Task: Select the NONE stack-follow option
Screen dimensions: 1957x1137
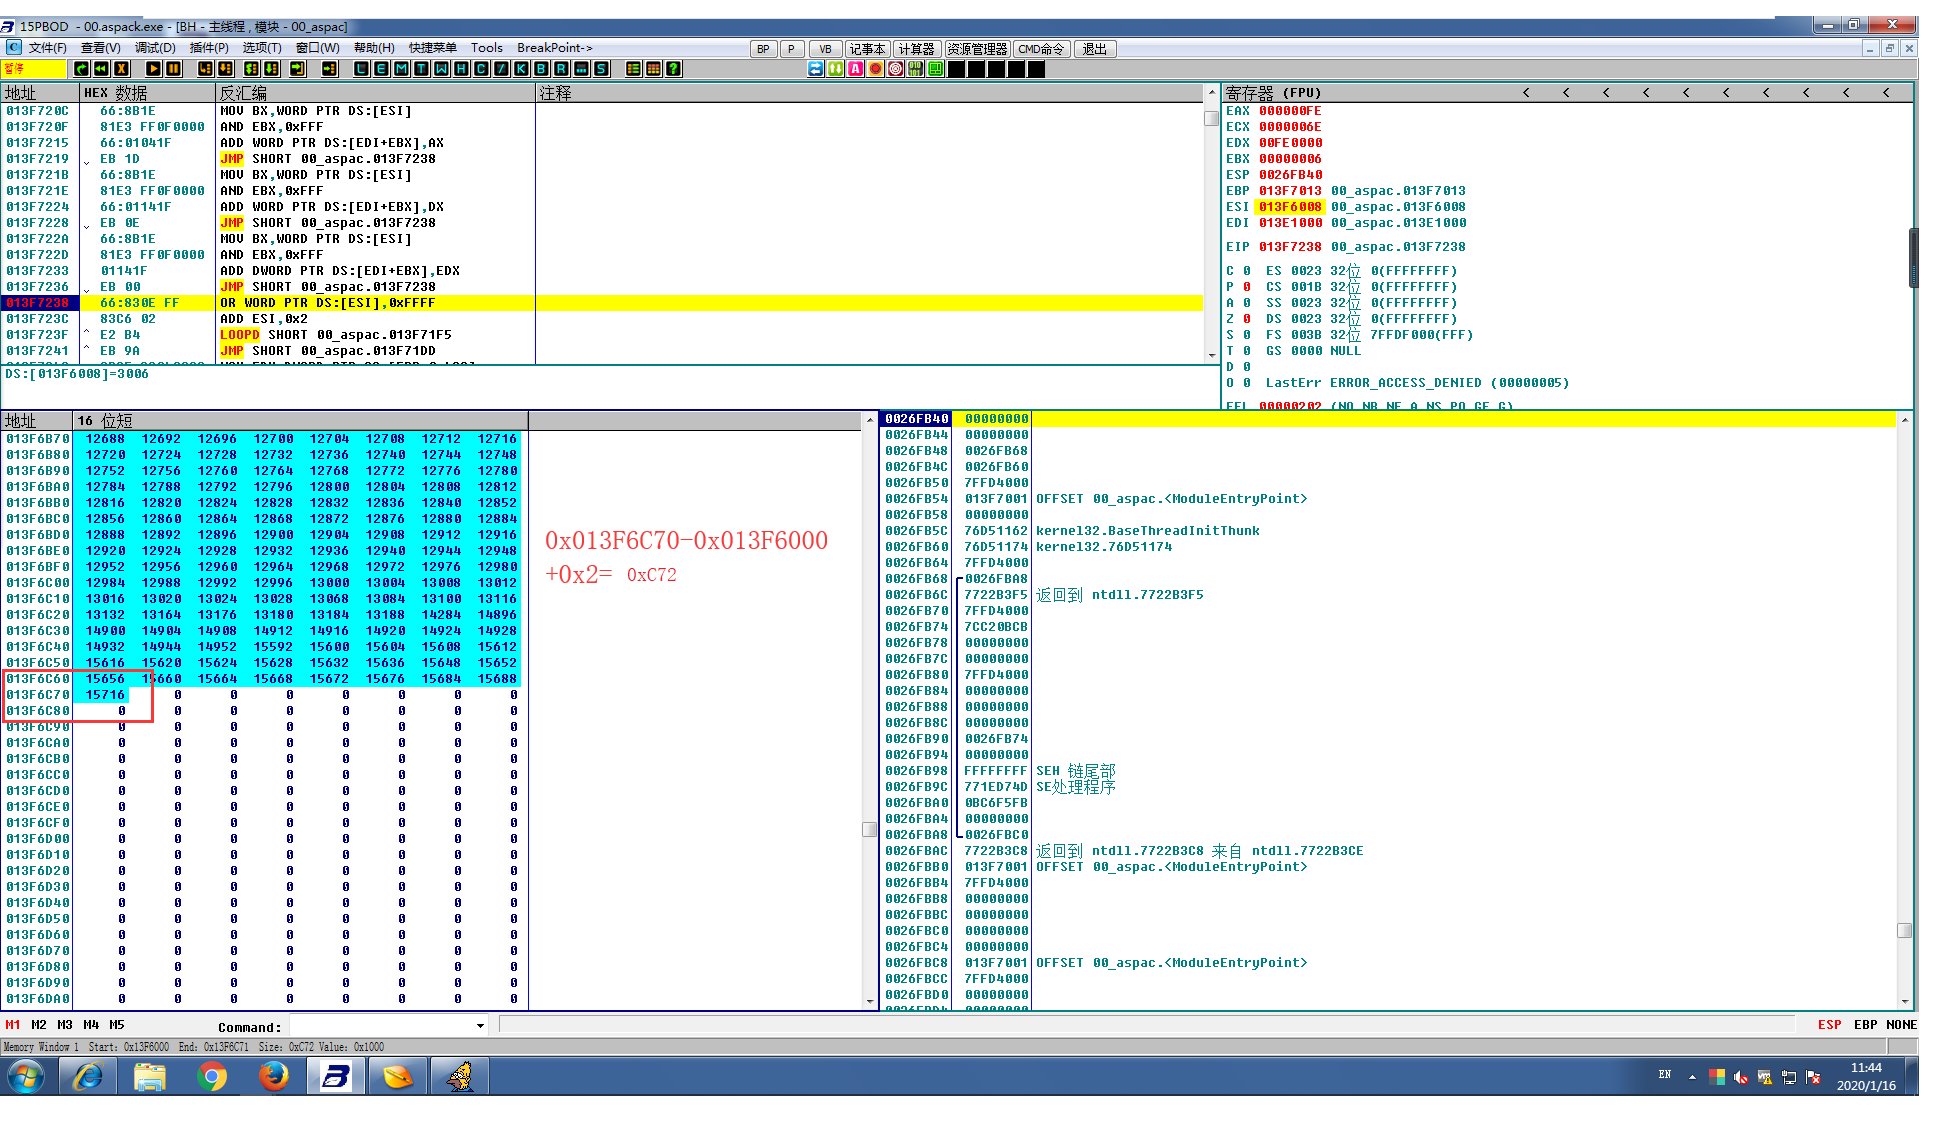Action: (1901, 1025)
